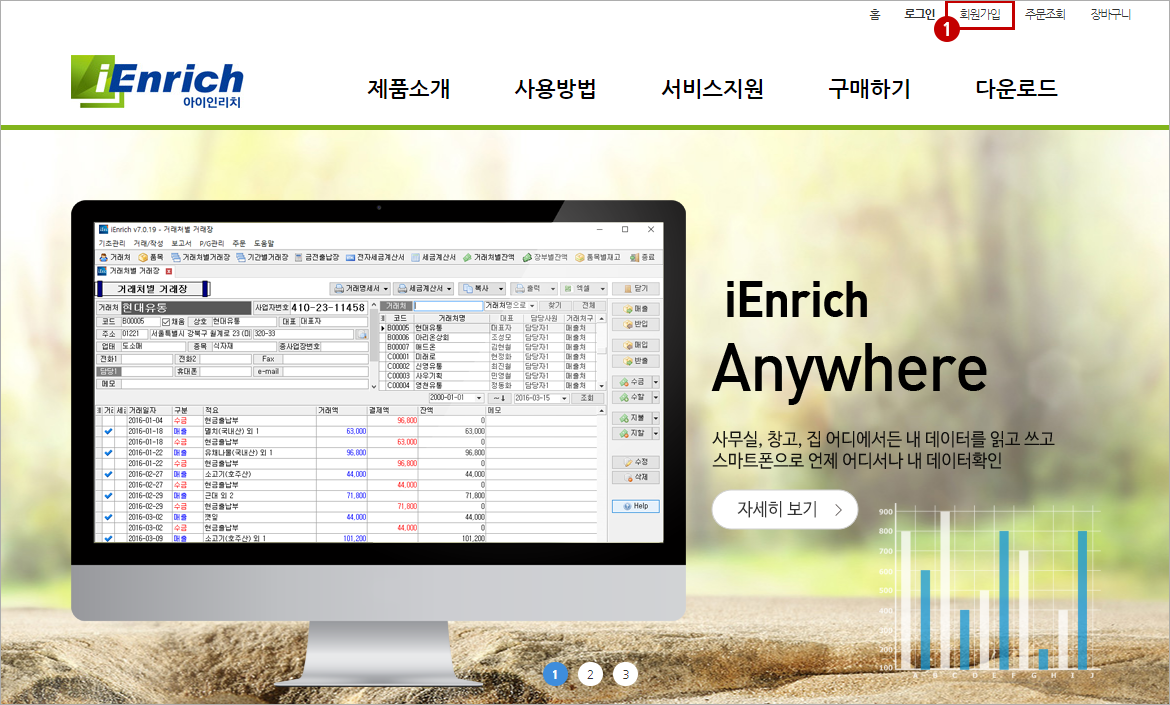Open 거래처 icon in app toolbar
The image size is (1170, 705).
[x=115, y=257]
